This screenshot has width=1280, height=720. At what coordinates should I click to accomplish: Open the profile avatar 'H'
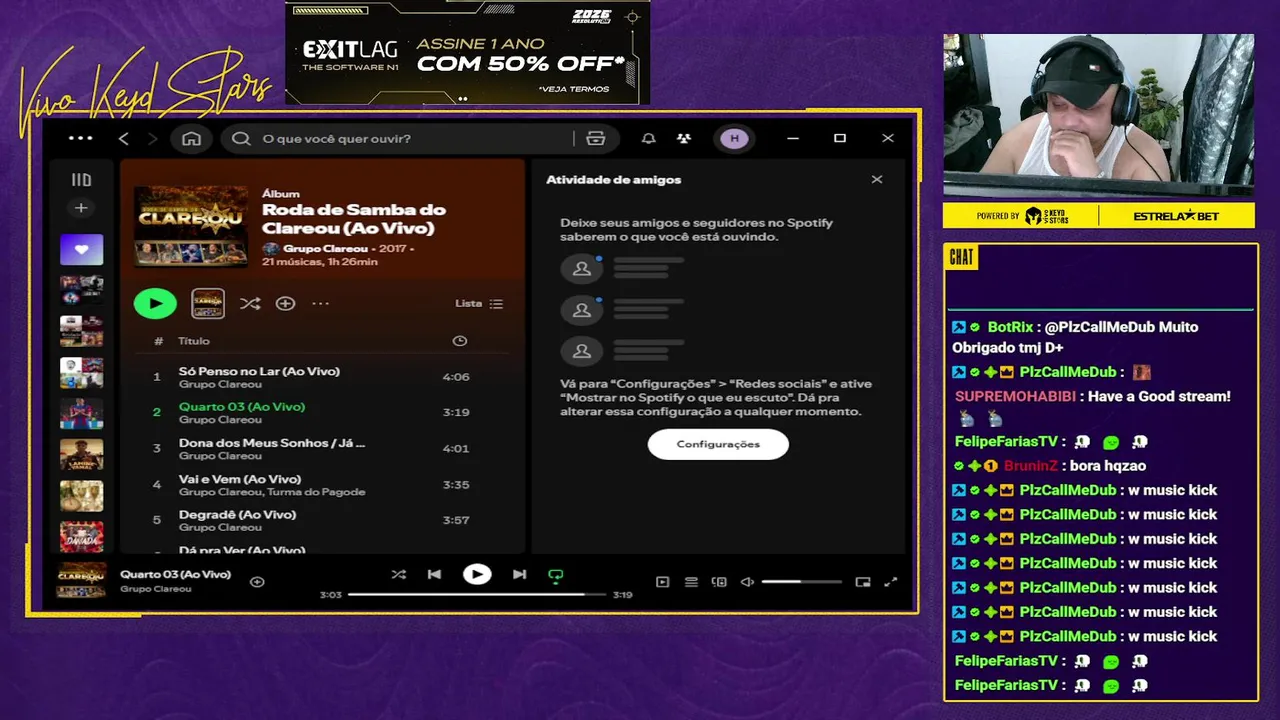[x=735, y=139]
